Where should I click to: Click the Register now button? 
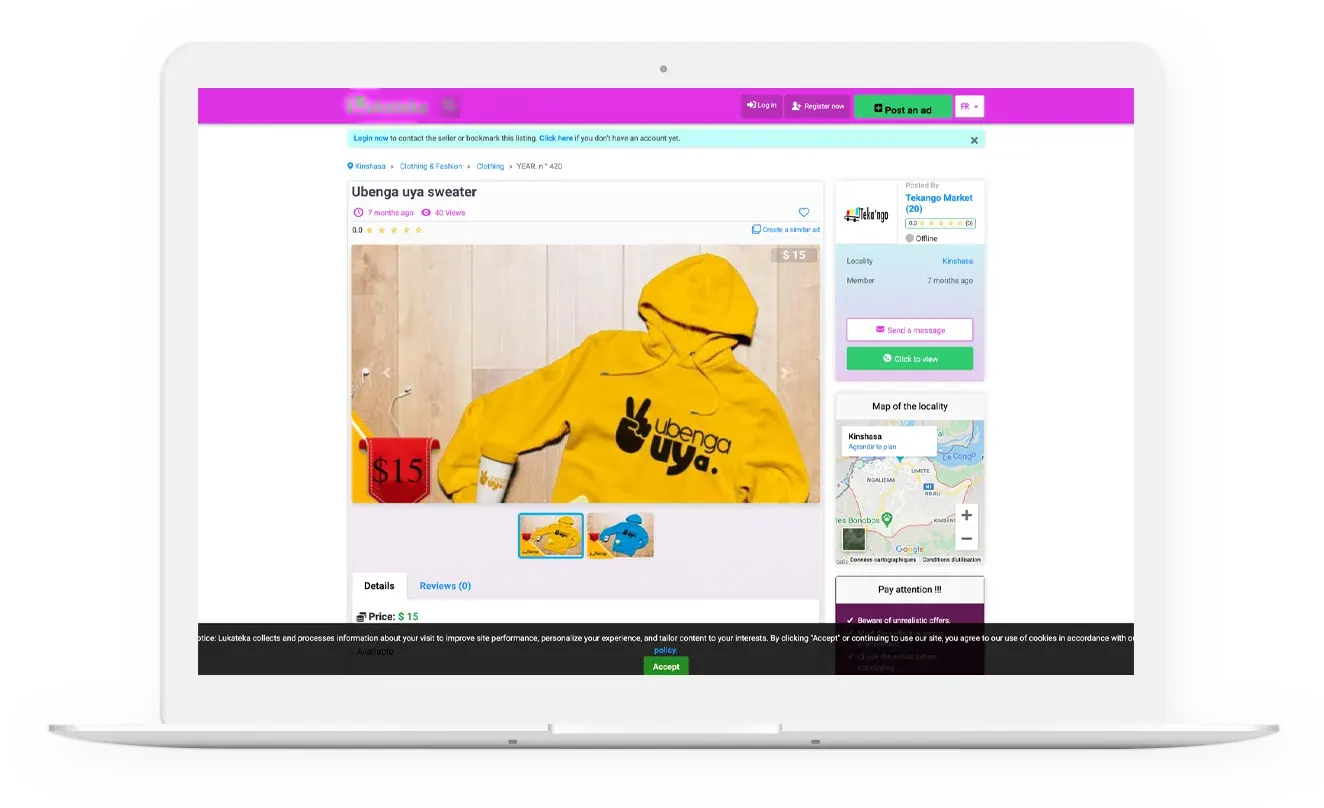tap(817, 106)
